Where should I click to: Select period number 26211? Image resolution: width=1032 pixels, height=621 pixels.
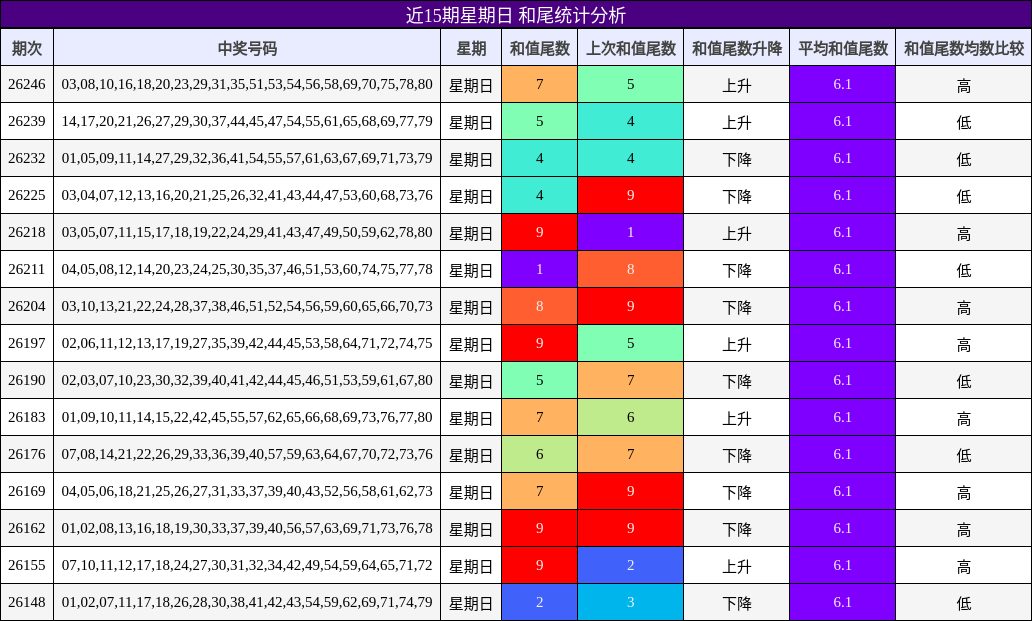point(27,269)
